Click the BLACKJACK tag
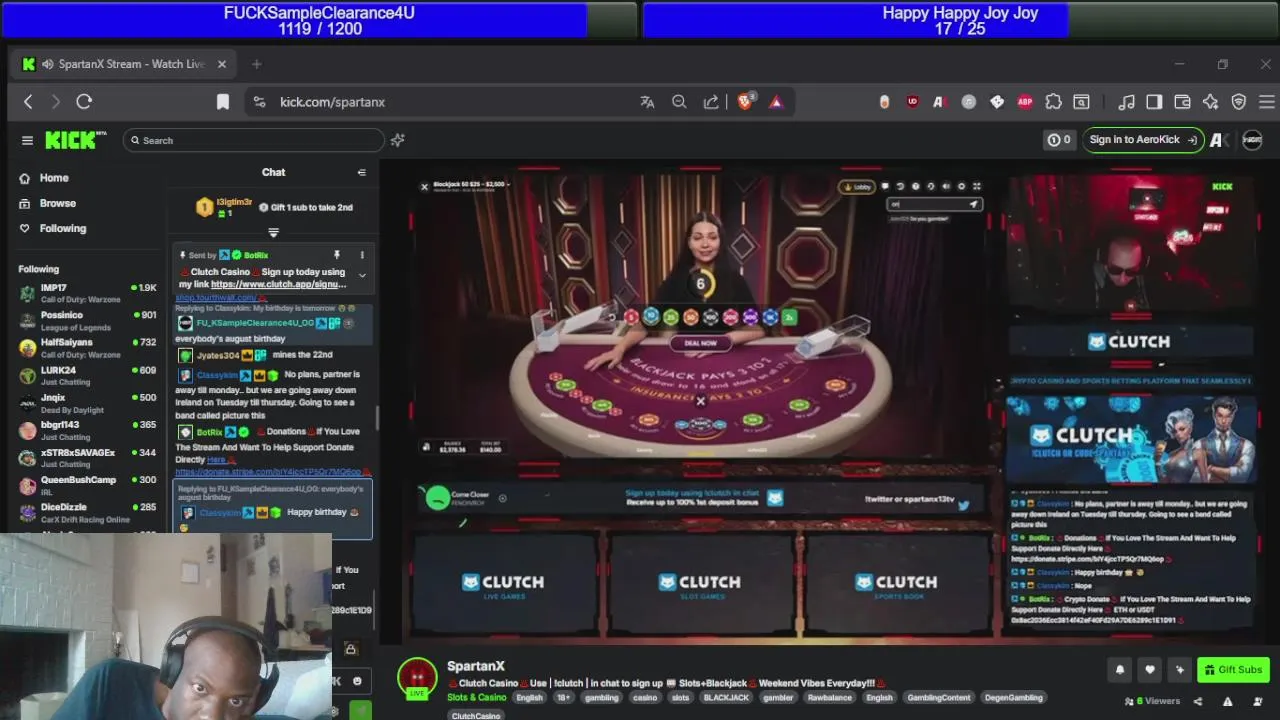The width and height of the screenshot is (1280, 720). pyautogui.click(x=726, y=698)
